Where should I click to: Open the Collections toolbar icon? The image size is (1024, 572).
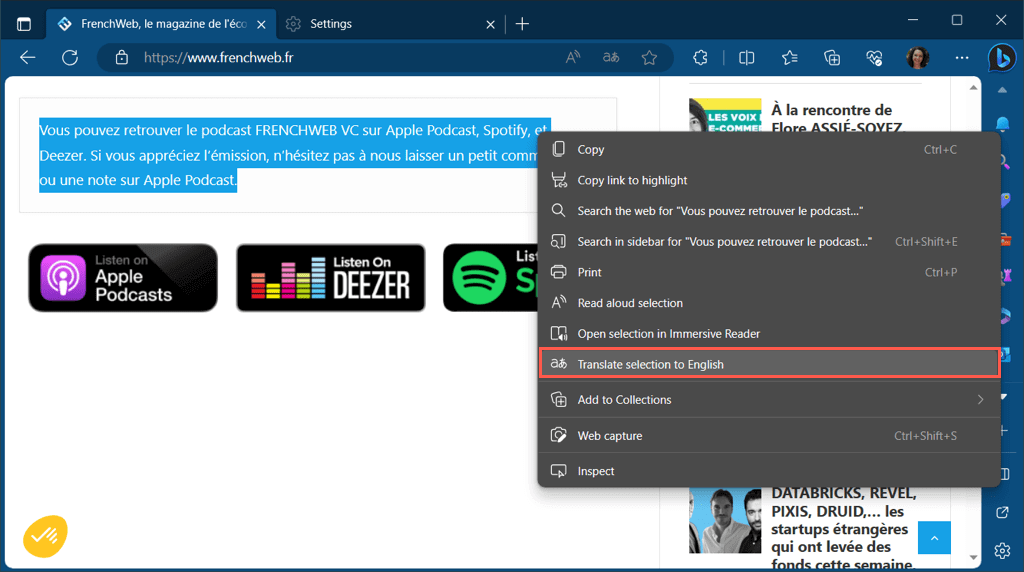832,58
